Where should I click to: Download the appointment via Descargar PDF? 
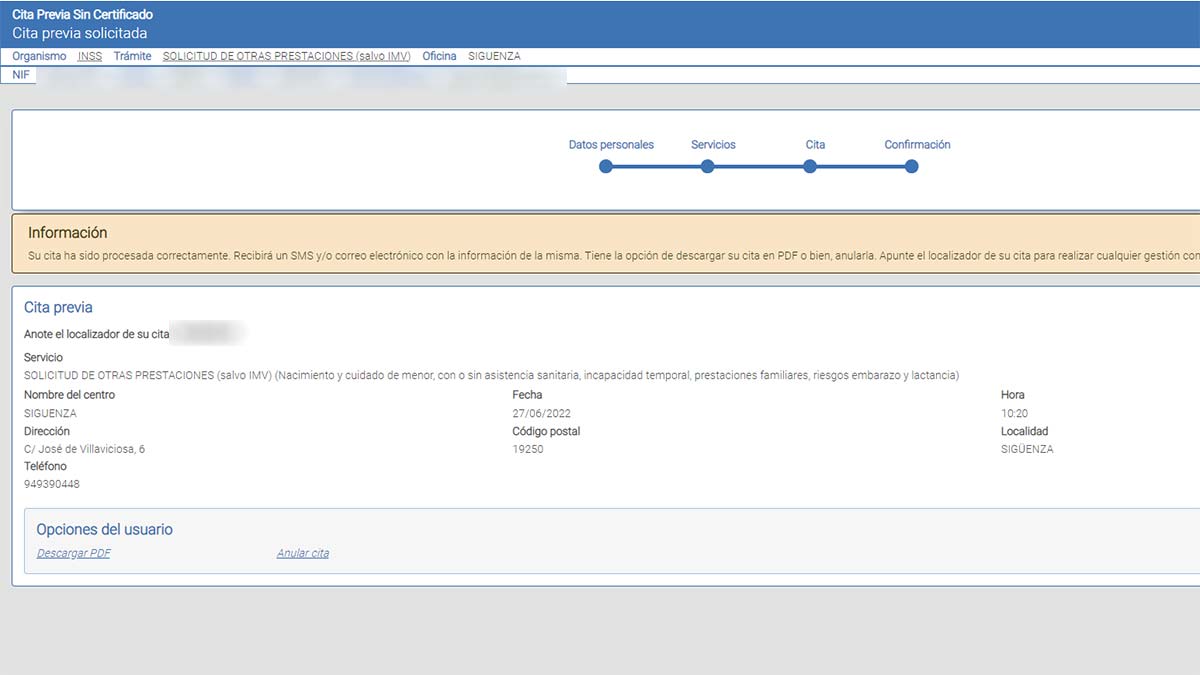74,553
